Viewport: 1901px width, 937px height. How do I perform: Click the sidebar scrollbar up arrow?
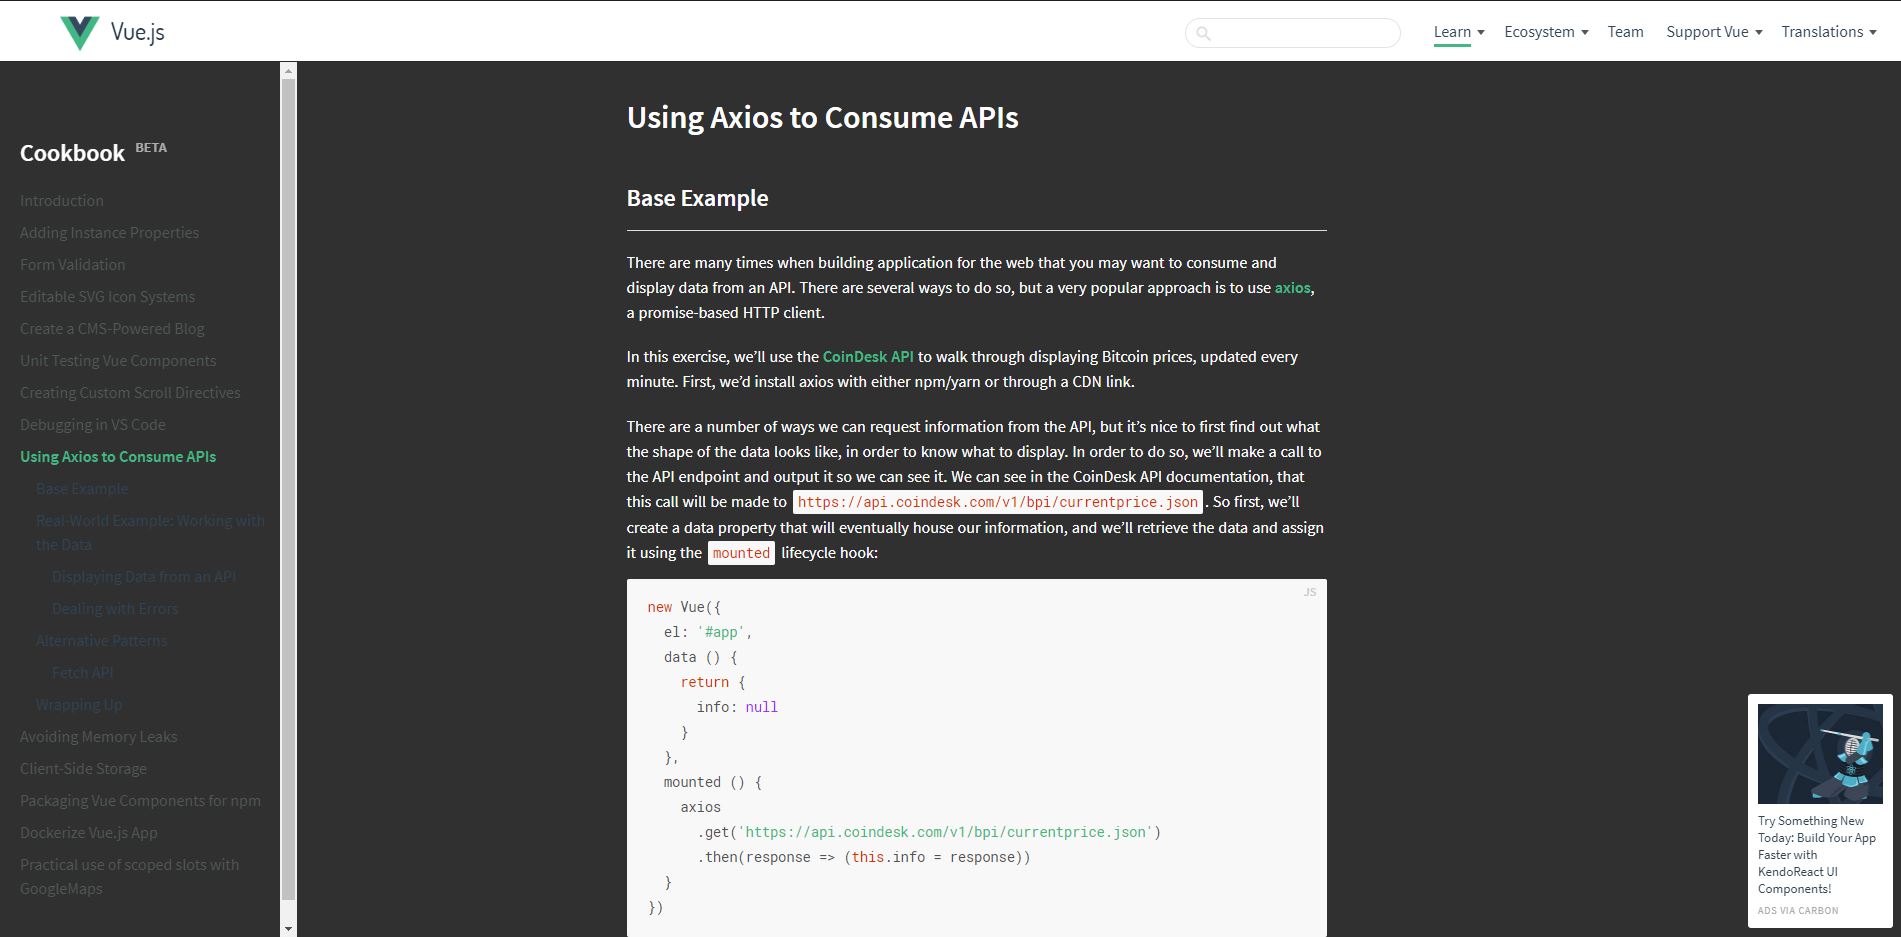(x=288, y=70)
